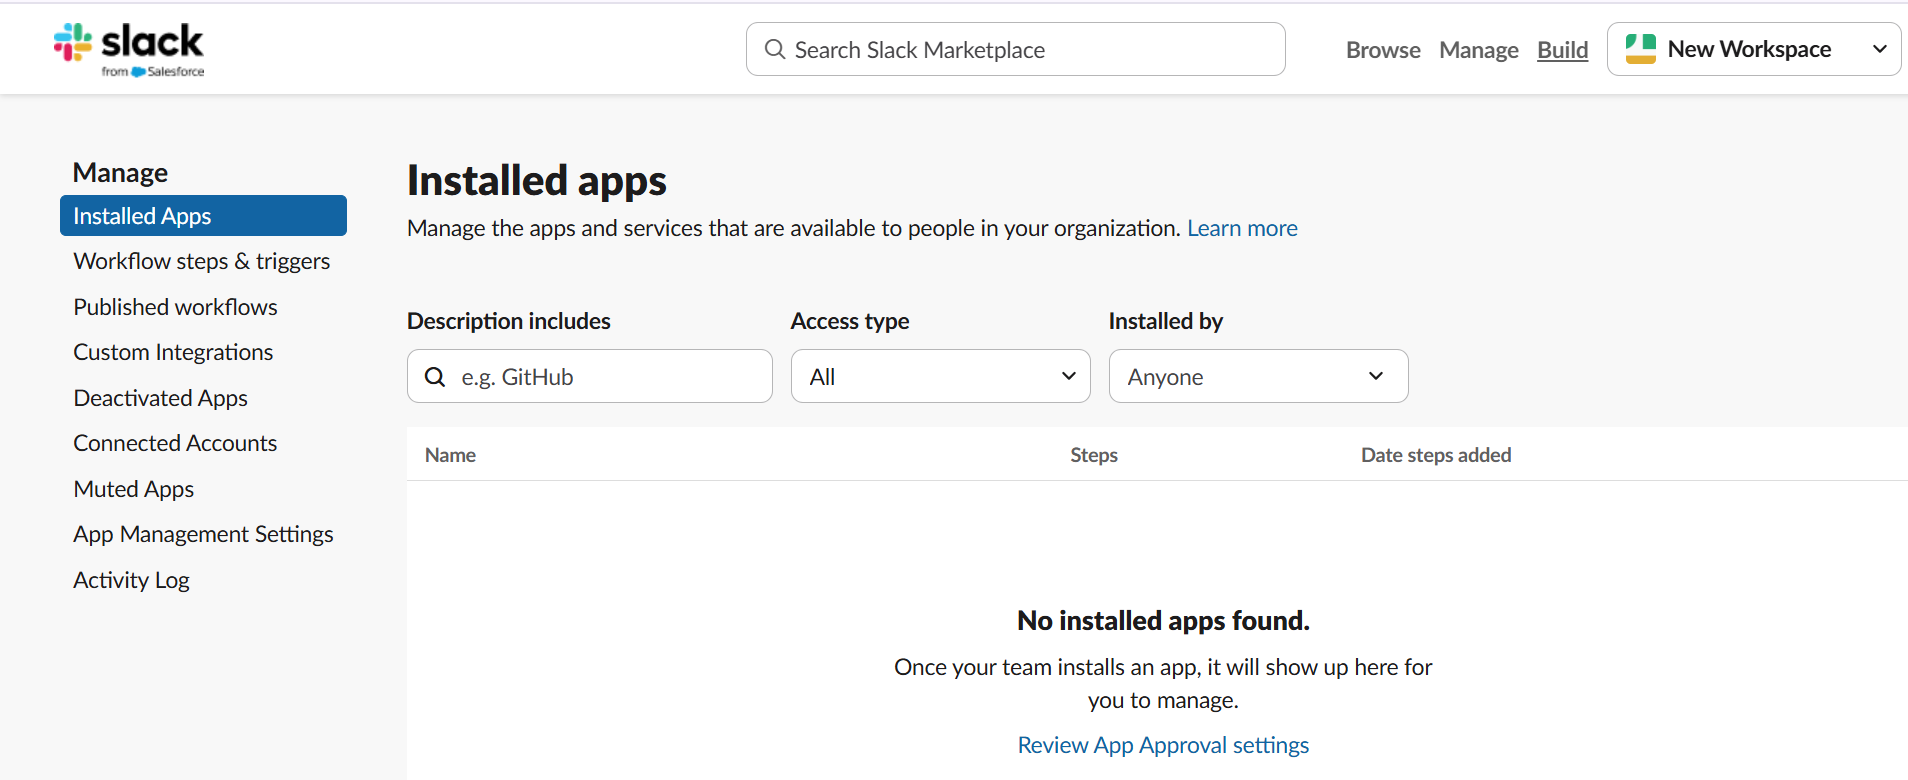Focus the Search Slack Marketplace field

coord(1030,50)
